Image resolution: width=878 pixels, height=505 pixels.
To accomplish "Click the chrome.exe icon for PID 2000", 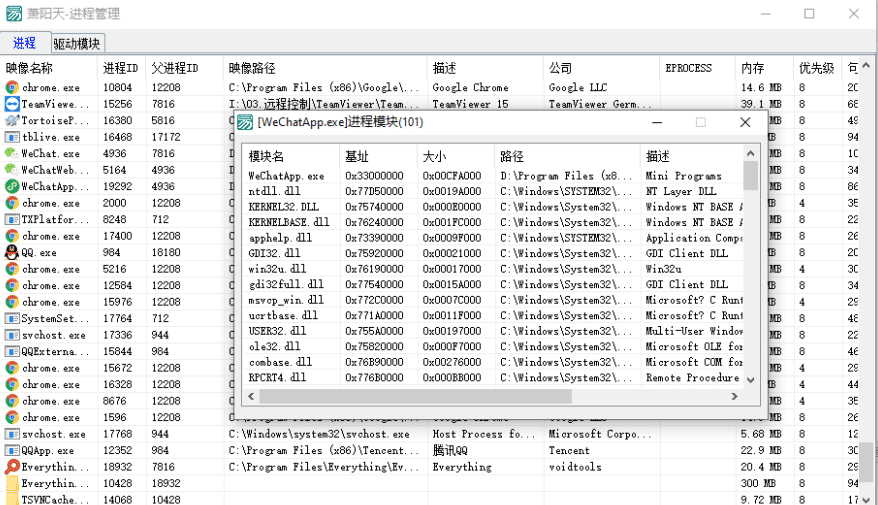I will point(12,203).
